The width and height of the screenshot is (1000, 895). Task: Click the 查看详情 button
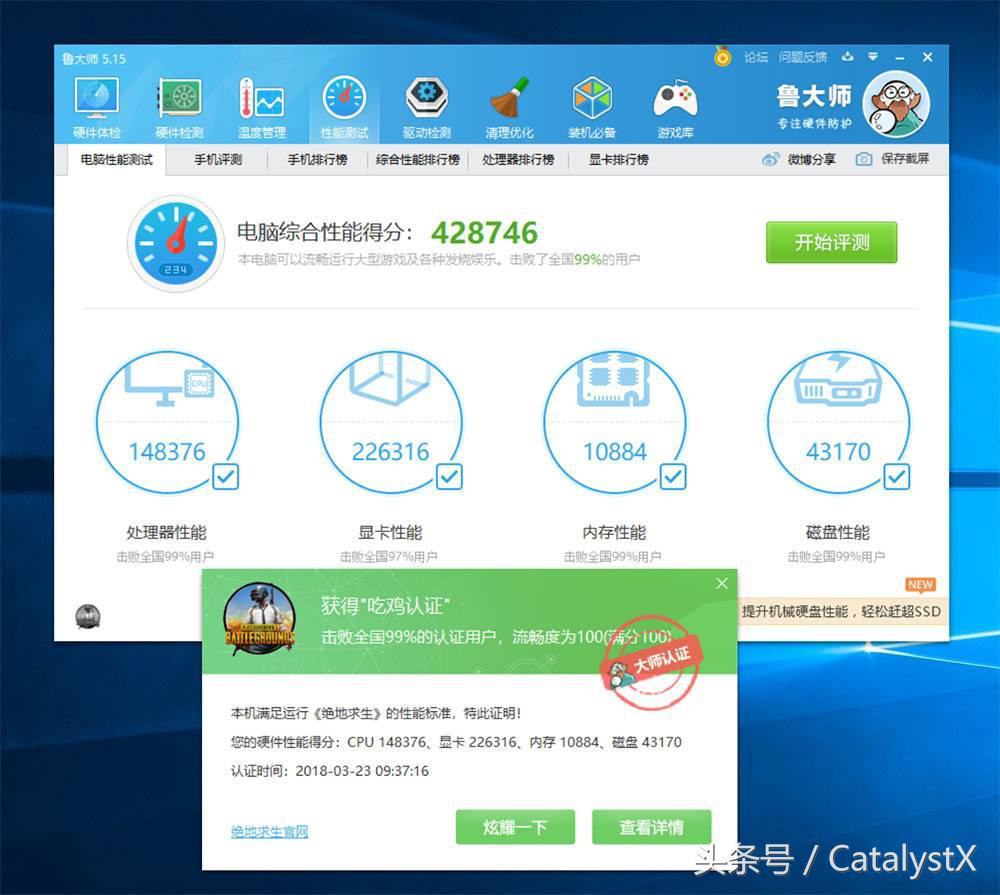click(652, 827)
